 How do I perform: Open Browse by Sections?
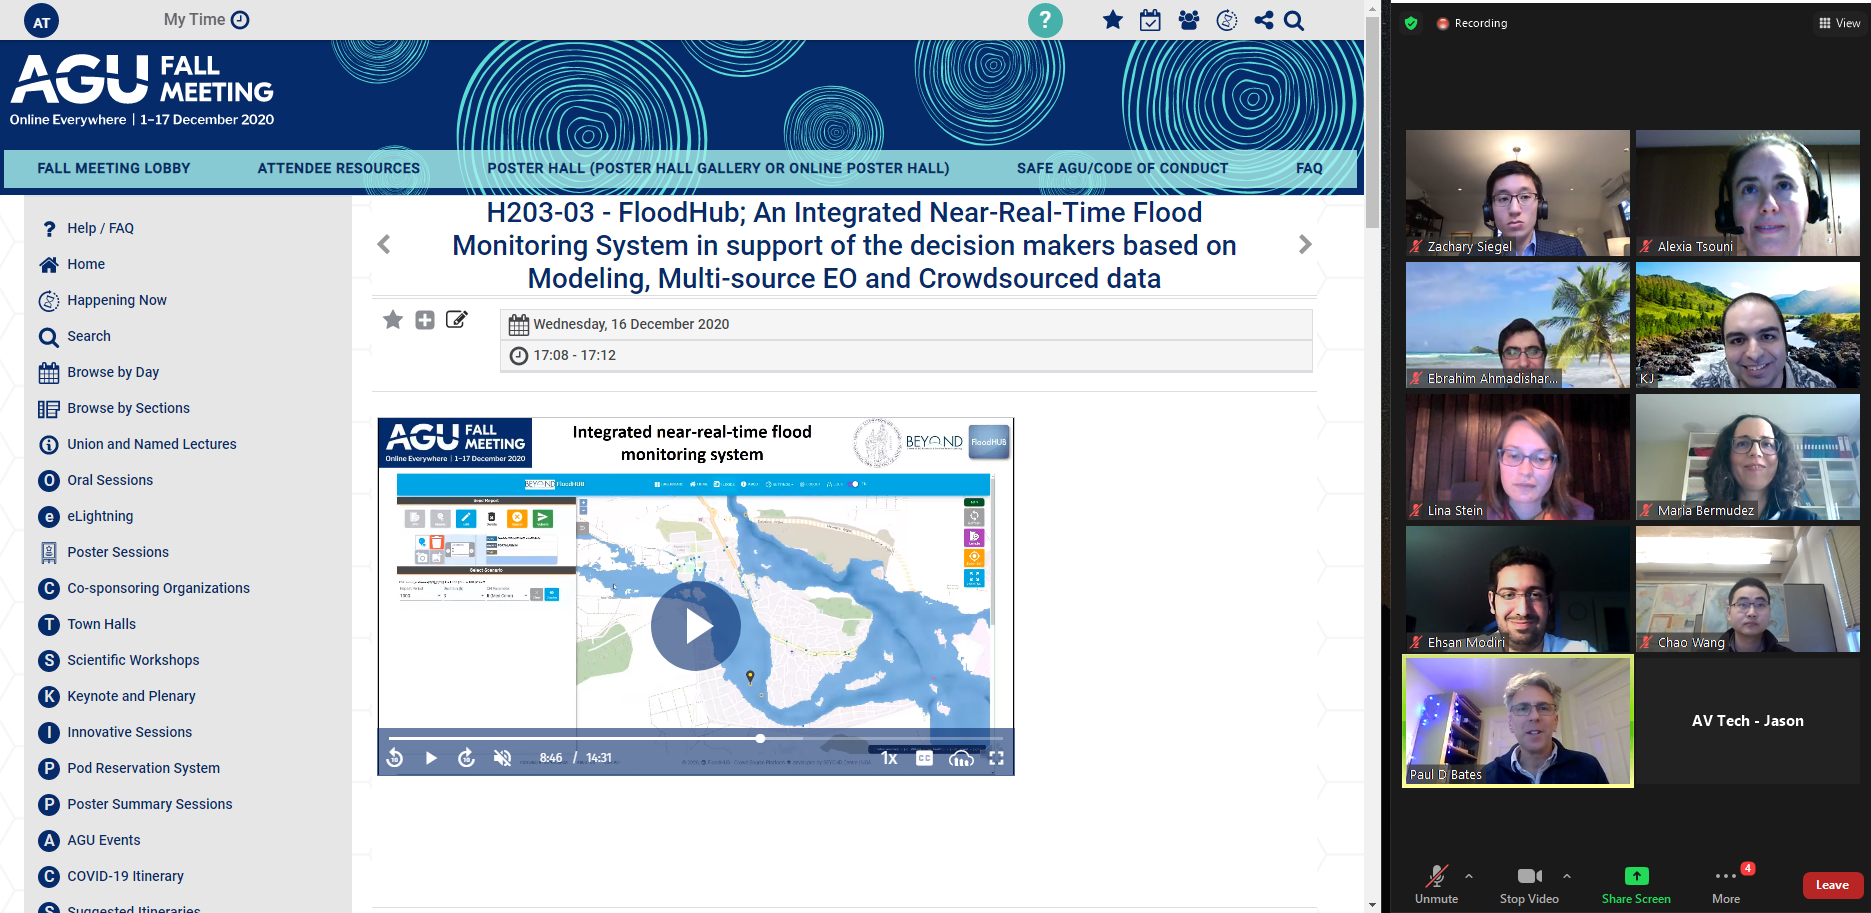point(128,408)
